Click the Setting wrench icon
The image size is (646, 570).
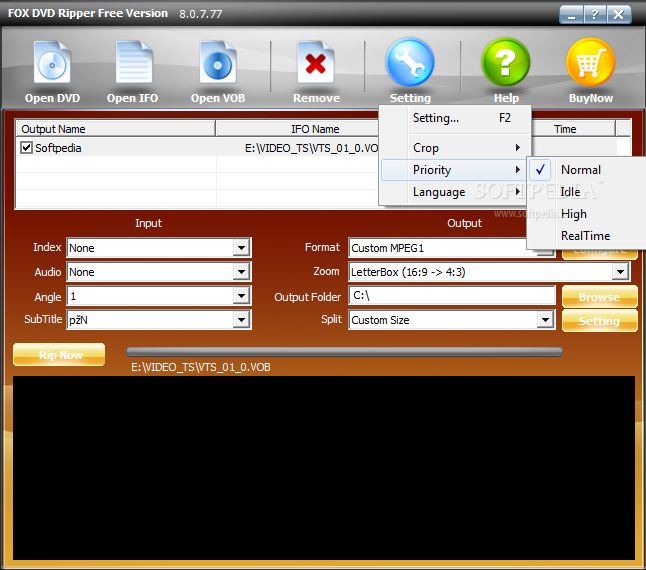point(410,63)
